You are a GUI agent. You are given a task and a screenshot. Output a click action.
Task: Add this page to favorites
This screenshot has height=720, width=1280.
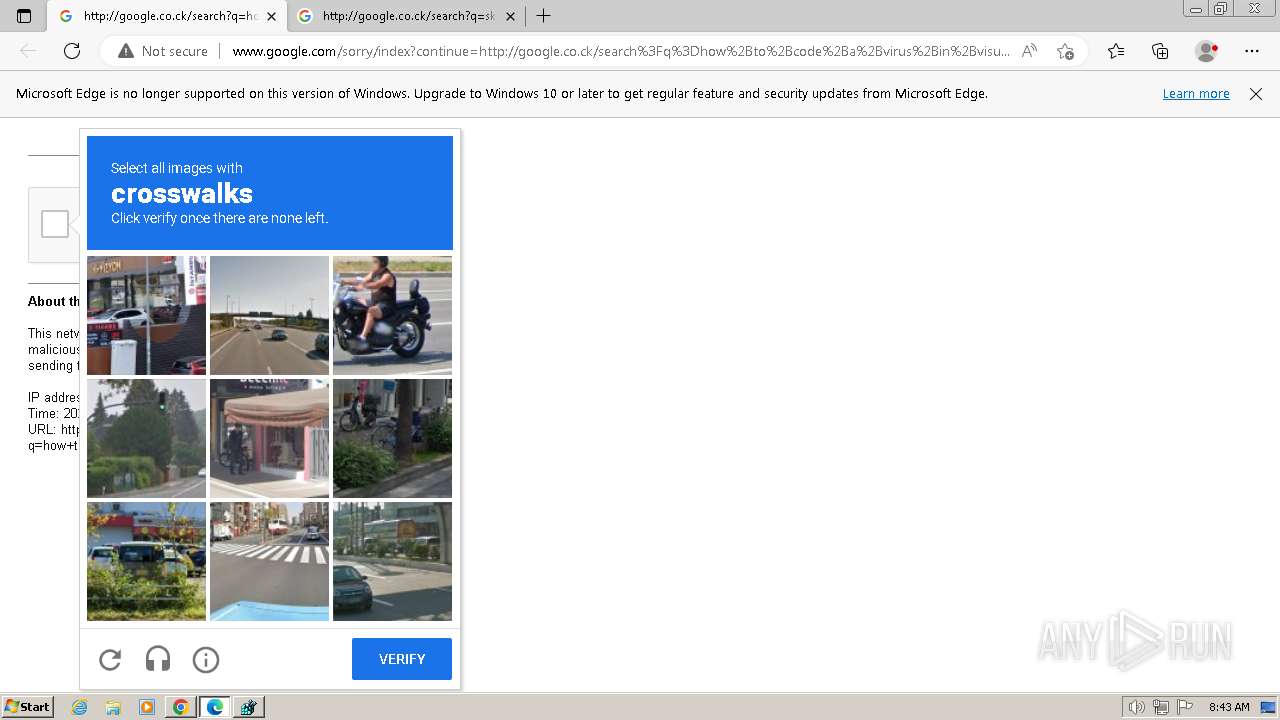pos(1065,51)
